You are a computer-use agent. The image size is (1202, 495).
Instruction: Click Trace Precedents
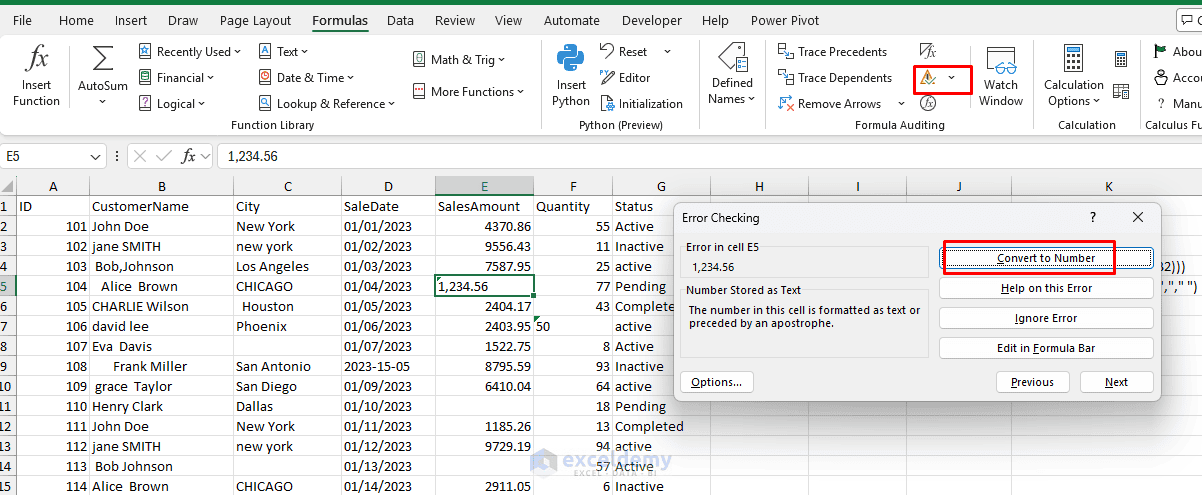tap(832, 52)
